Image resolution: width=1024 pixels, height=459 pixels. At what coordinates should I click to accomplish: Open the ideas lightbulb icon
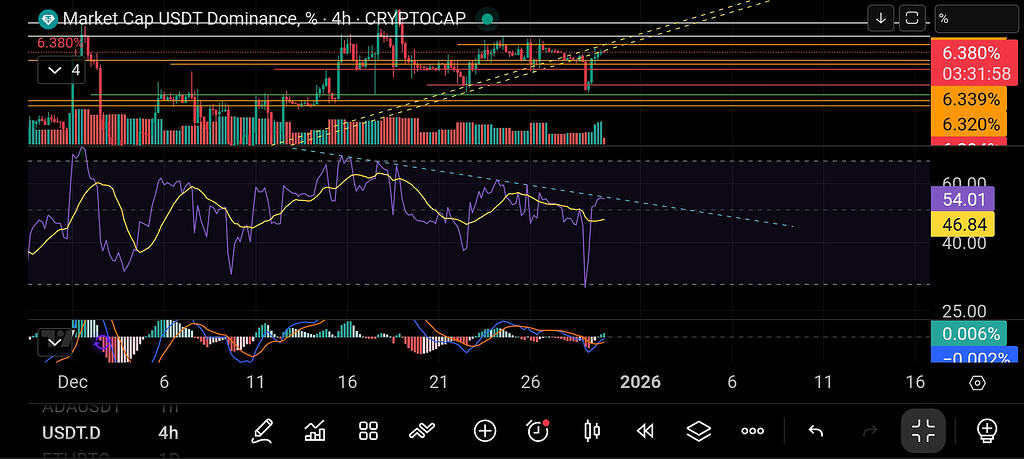pos(986,431)
